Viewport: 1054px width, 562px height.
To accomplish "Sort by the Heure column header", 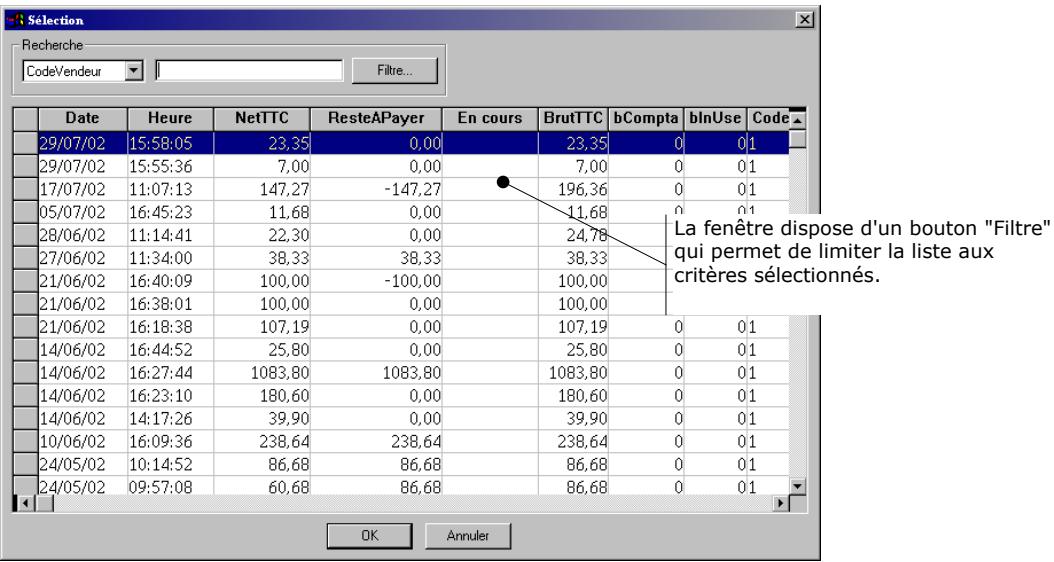I will tap(170, 118).
